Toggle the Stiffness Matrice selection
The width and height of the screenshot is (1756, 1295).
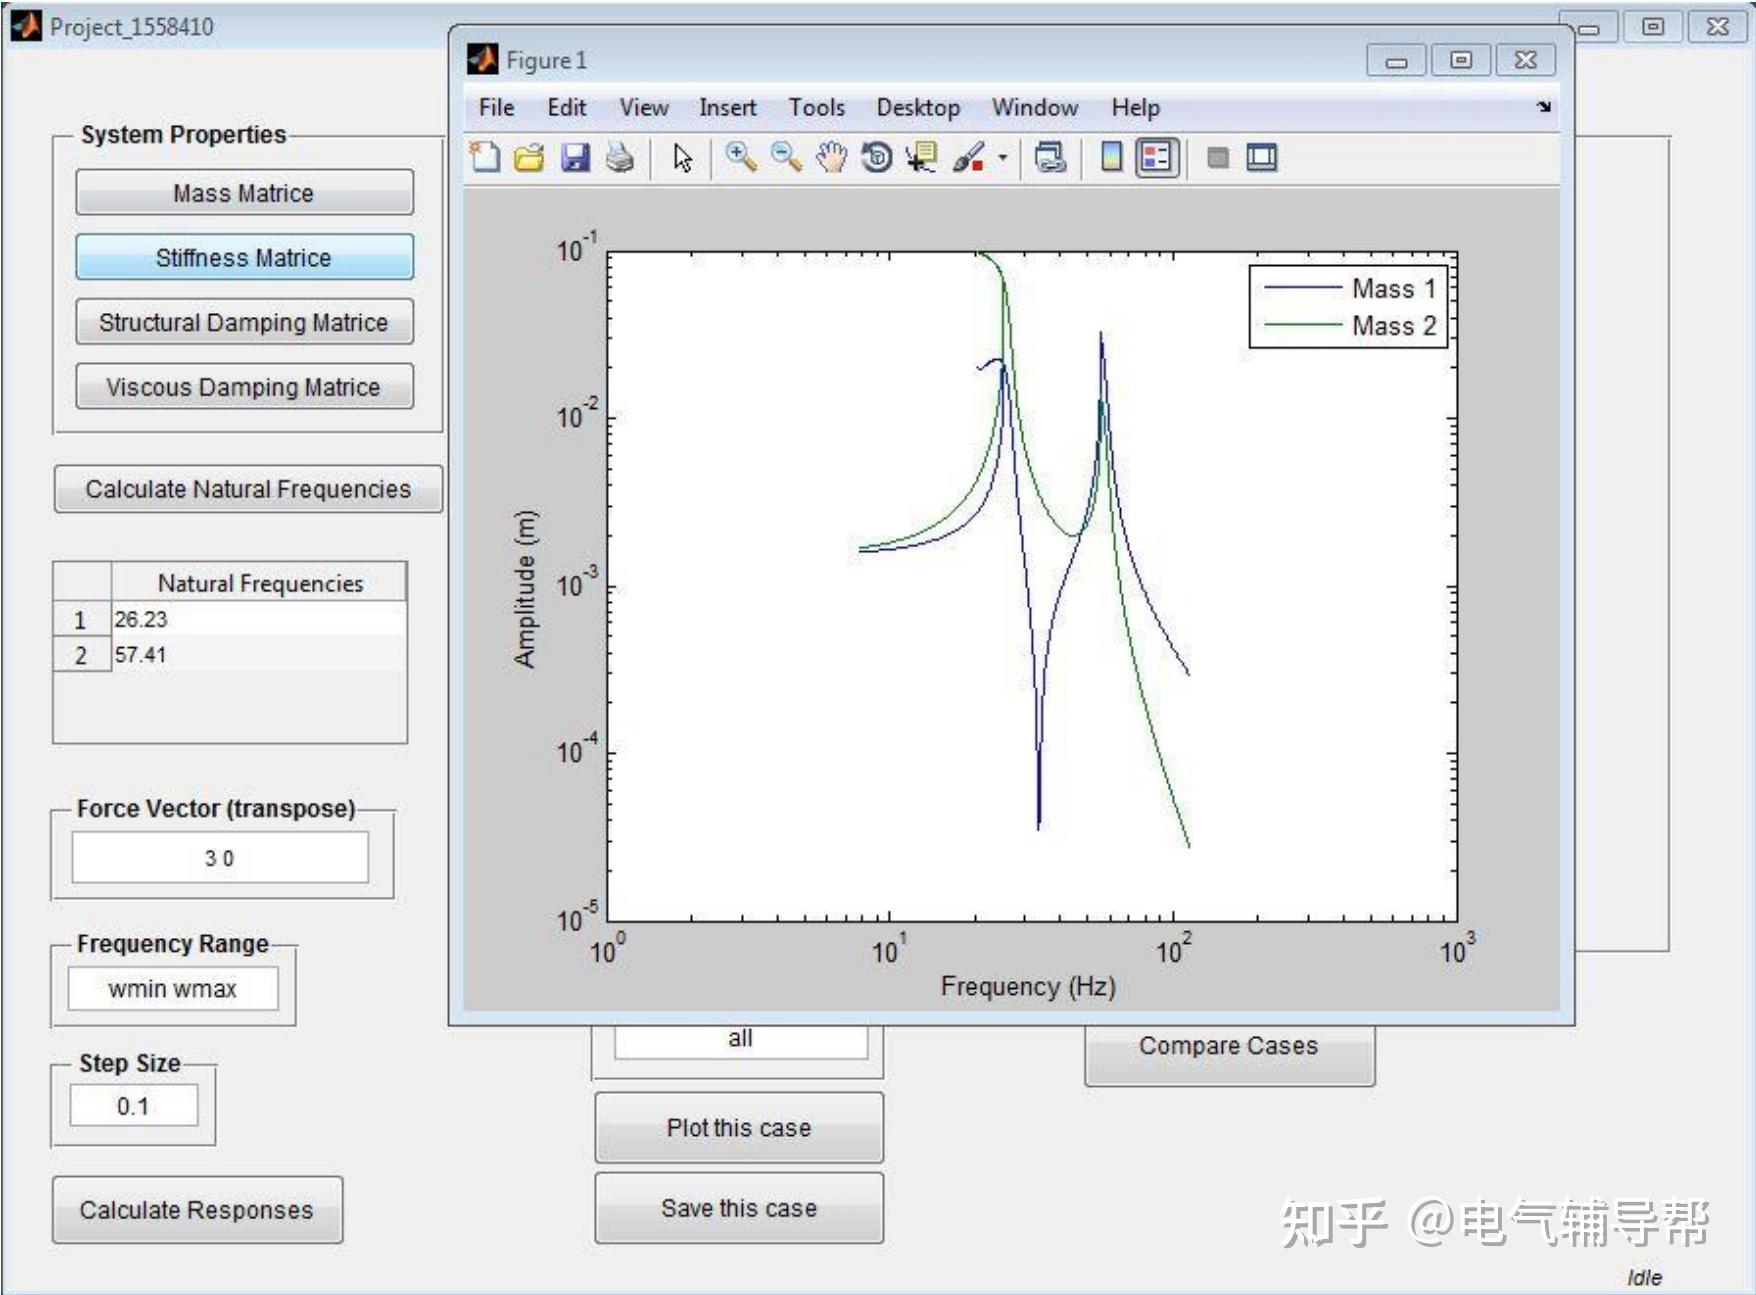[x=244, y=257]
